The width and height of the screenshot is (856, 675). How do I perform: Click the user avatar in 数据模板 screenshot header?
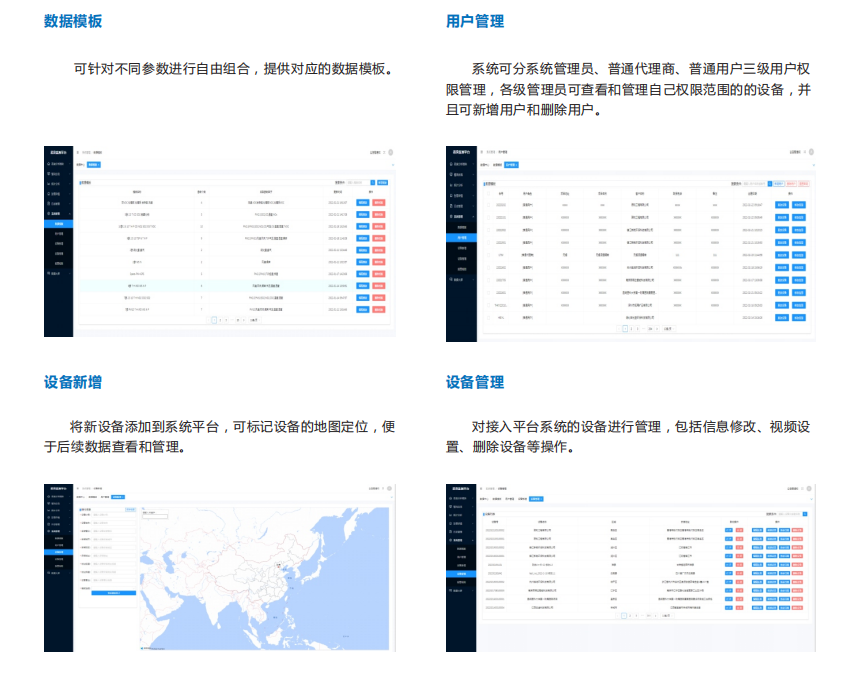[x=390, y=152]
